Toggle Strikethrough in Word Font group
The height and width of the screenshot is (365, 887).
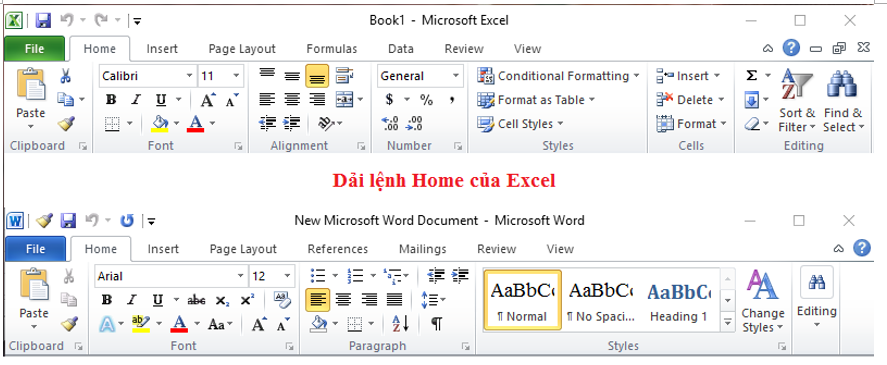[196, 300]
